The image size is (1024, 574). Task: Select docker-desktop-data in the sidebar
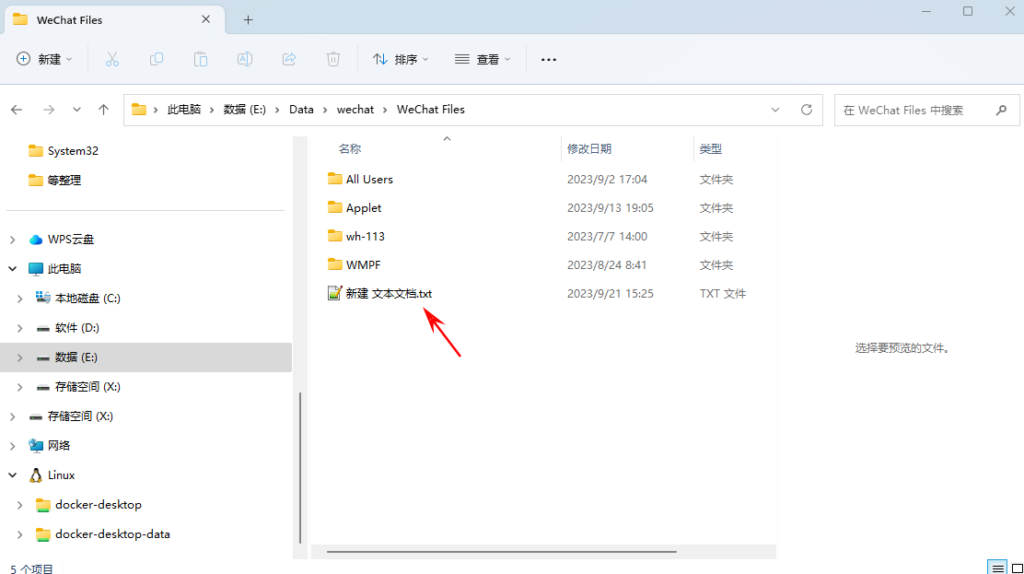pos(112,534)
